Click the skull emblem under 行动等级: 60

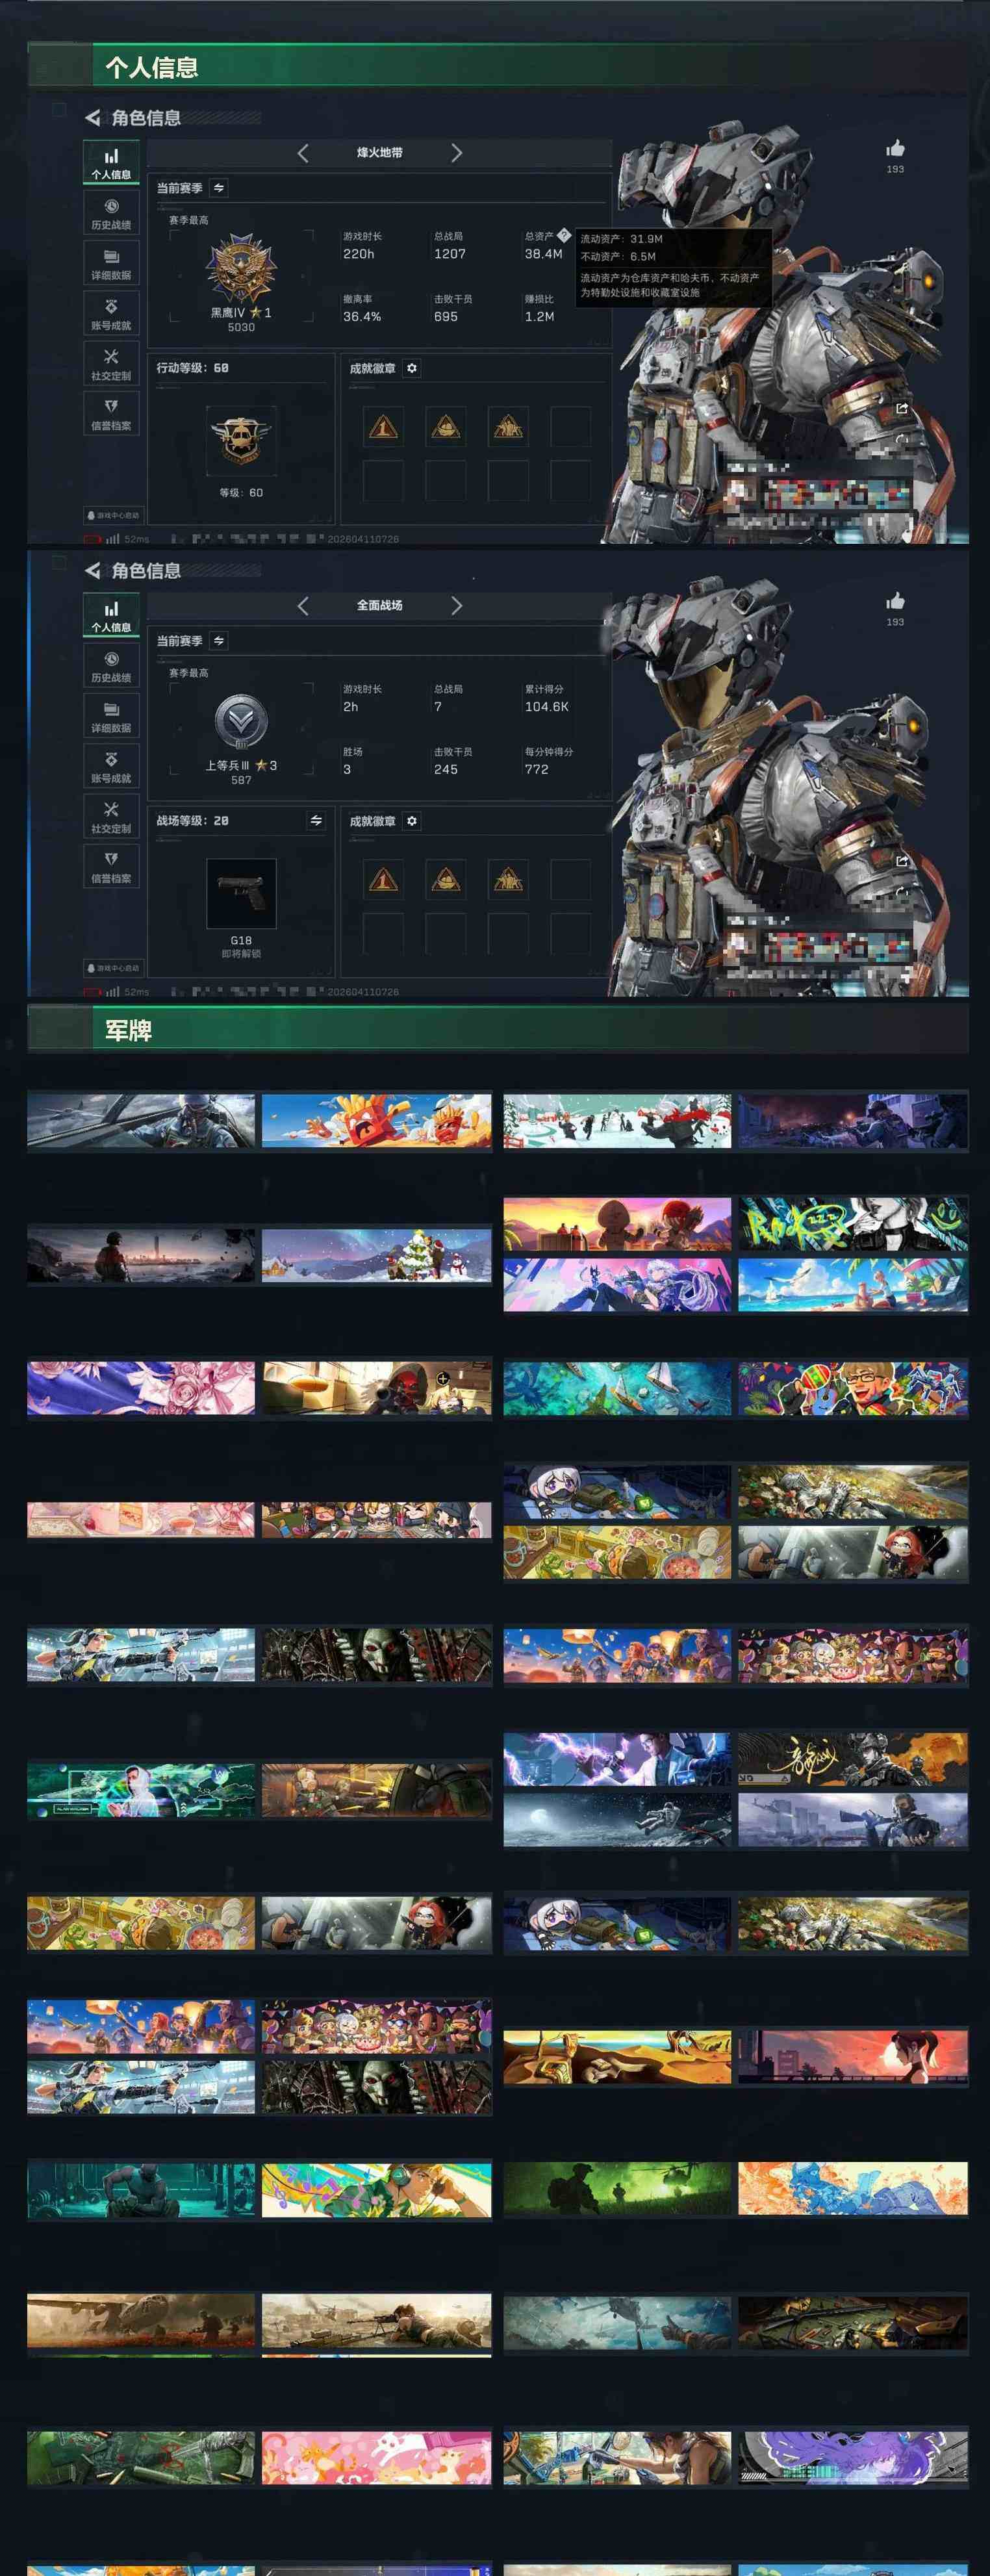point(241,441)
